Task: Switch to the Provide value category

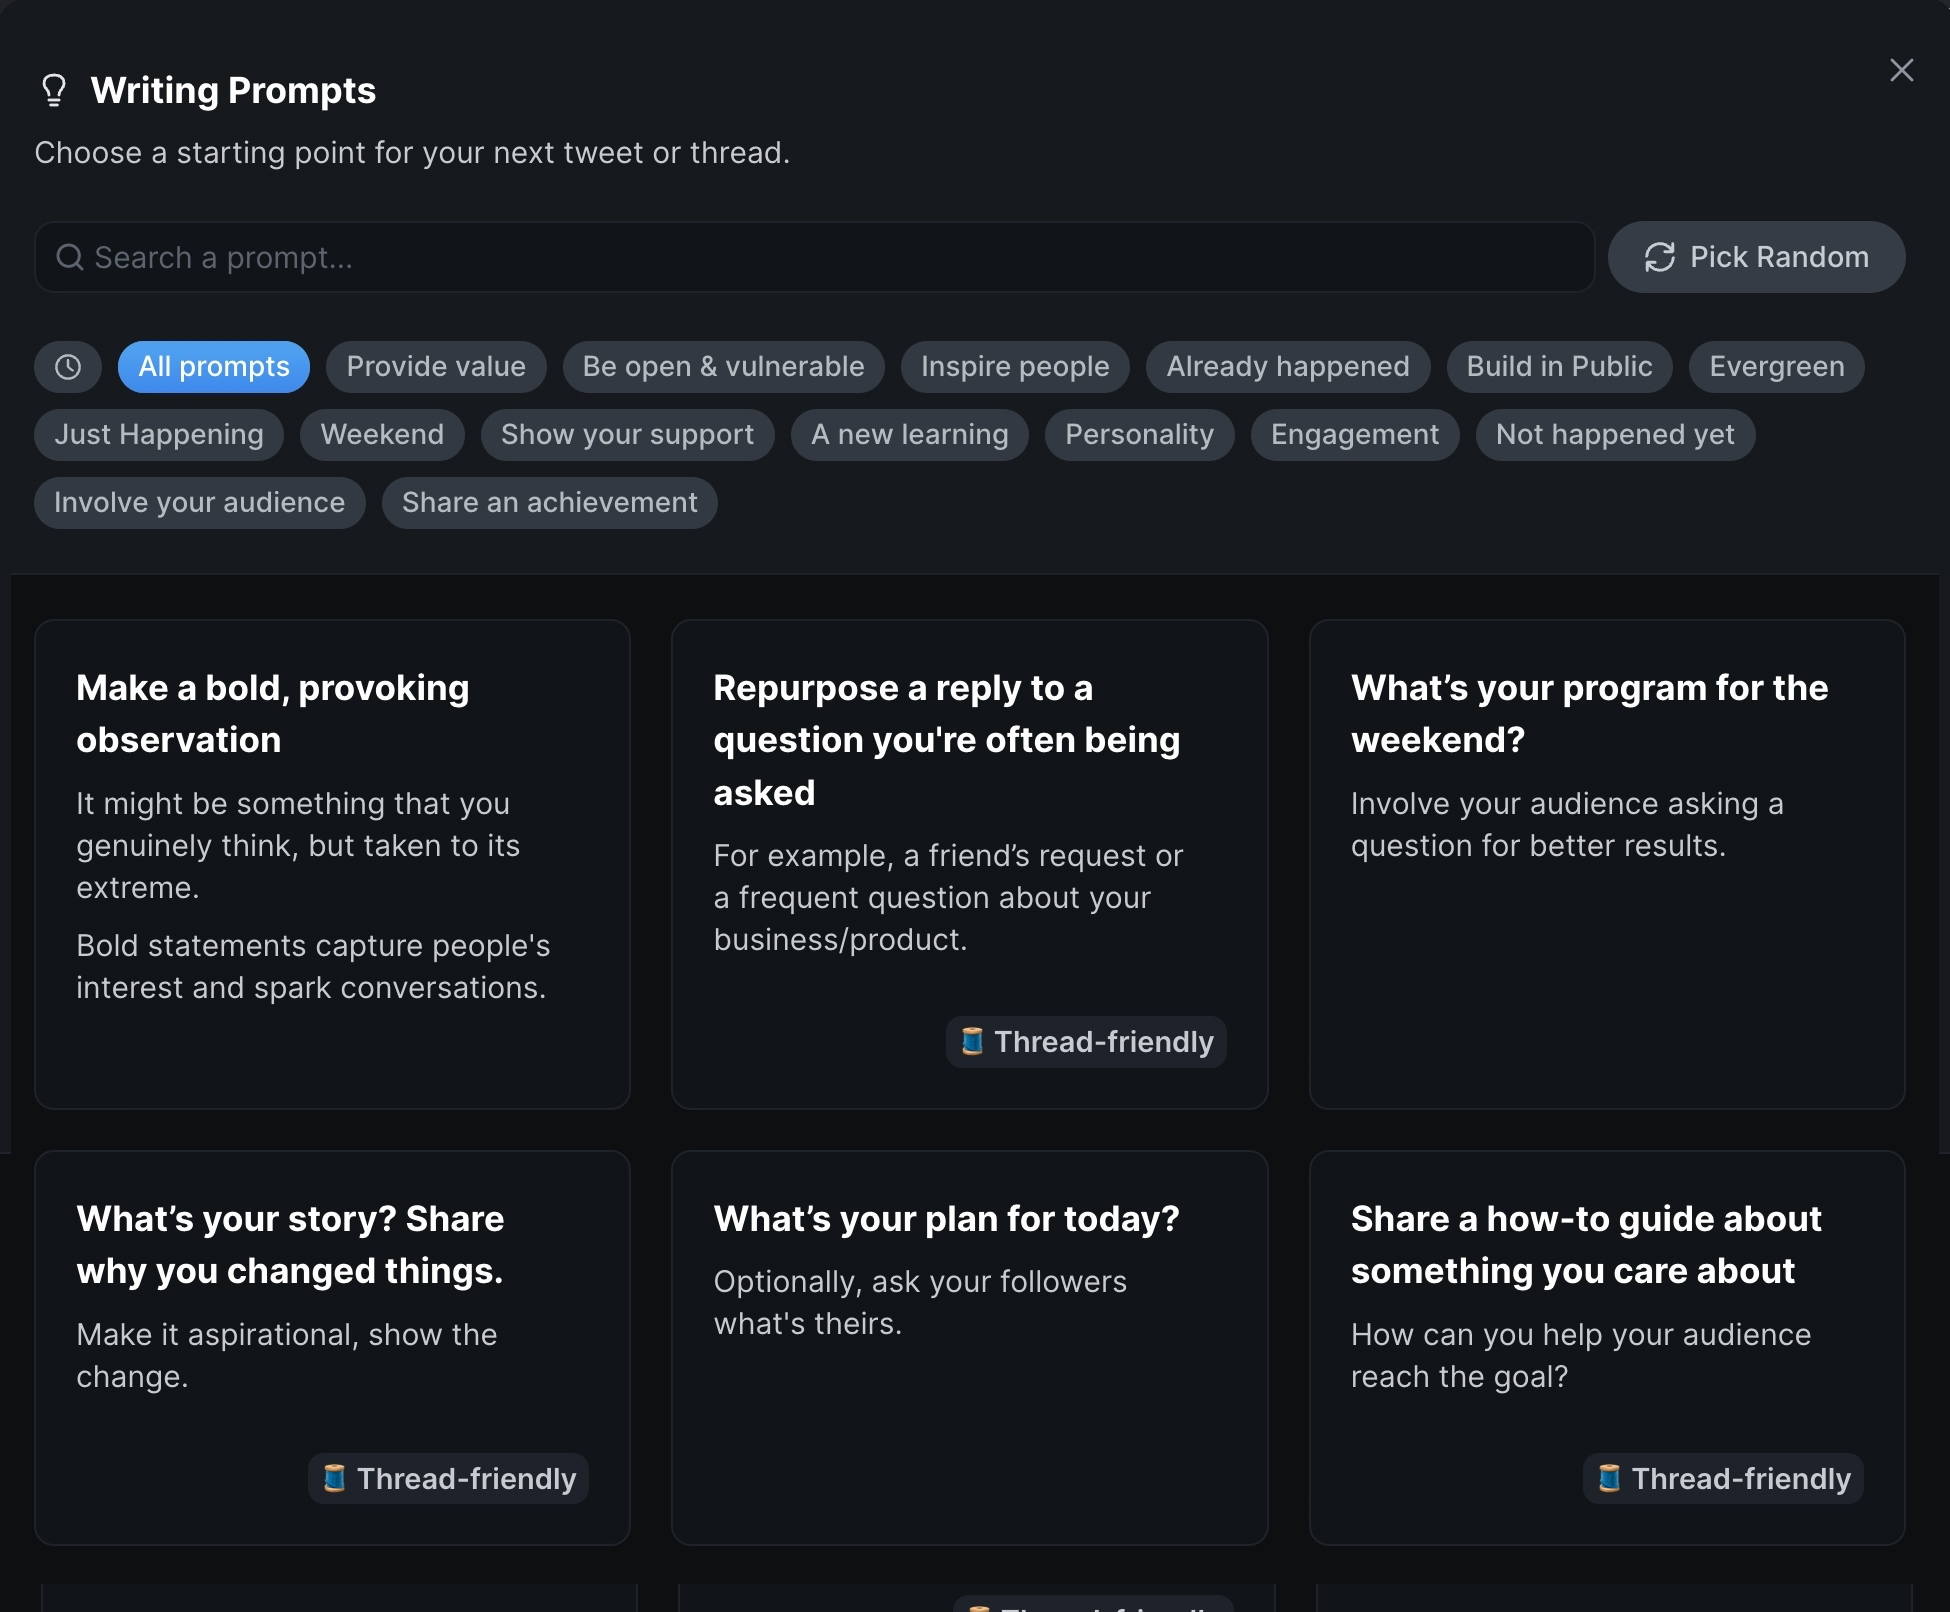Action: [x=435, y=367]
